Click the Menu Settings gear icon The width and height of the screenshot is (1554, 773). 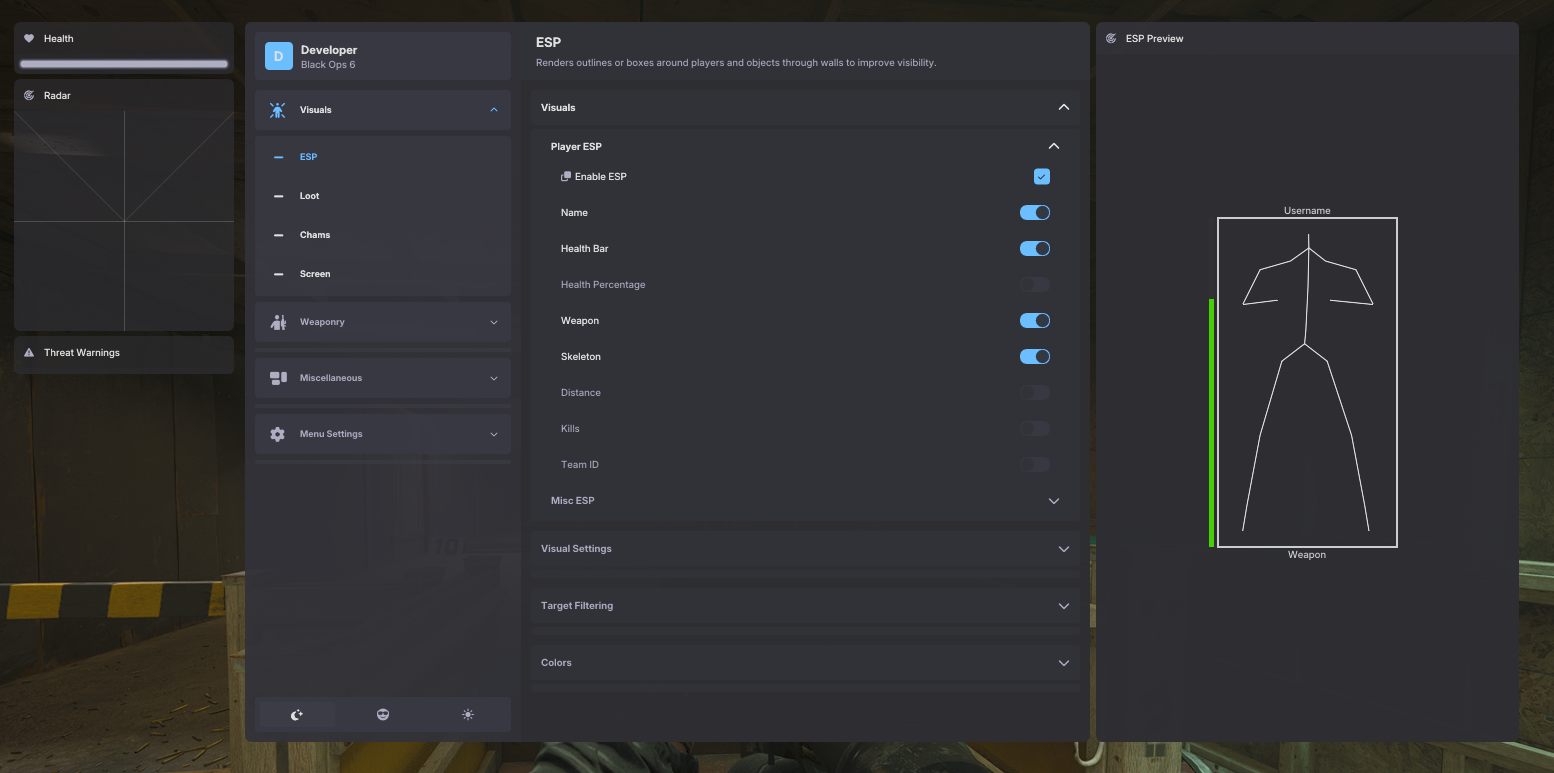pos(278,434)
